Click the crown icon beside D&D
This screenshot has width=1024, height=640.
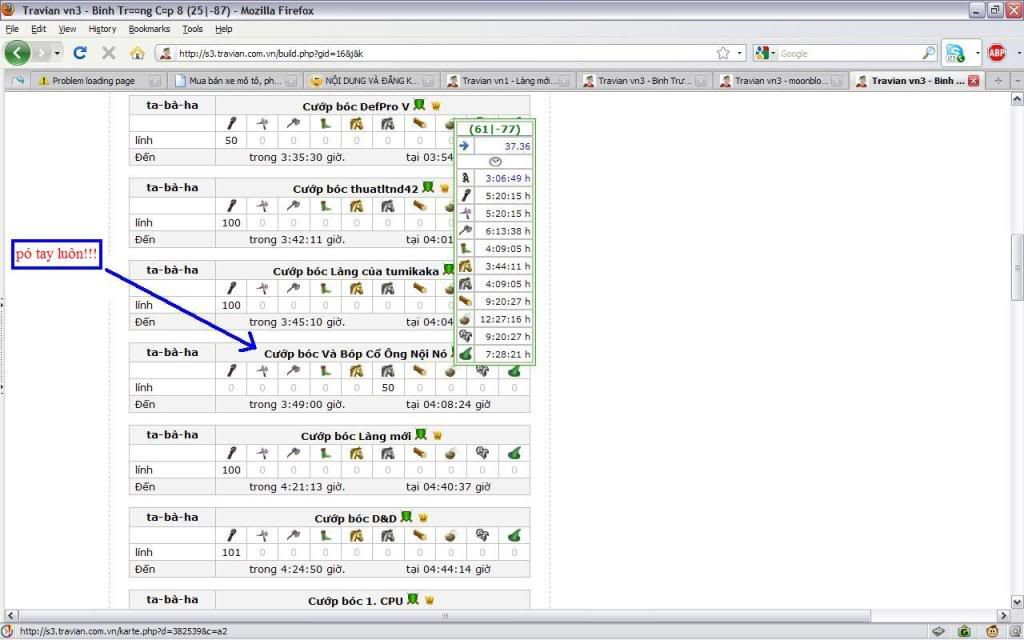(x=423, y=517)
